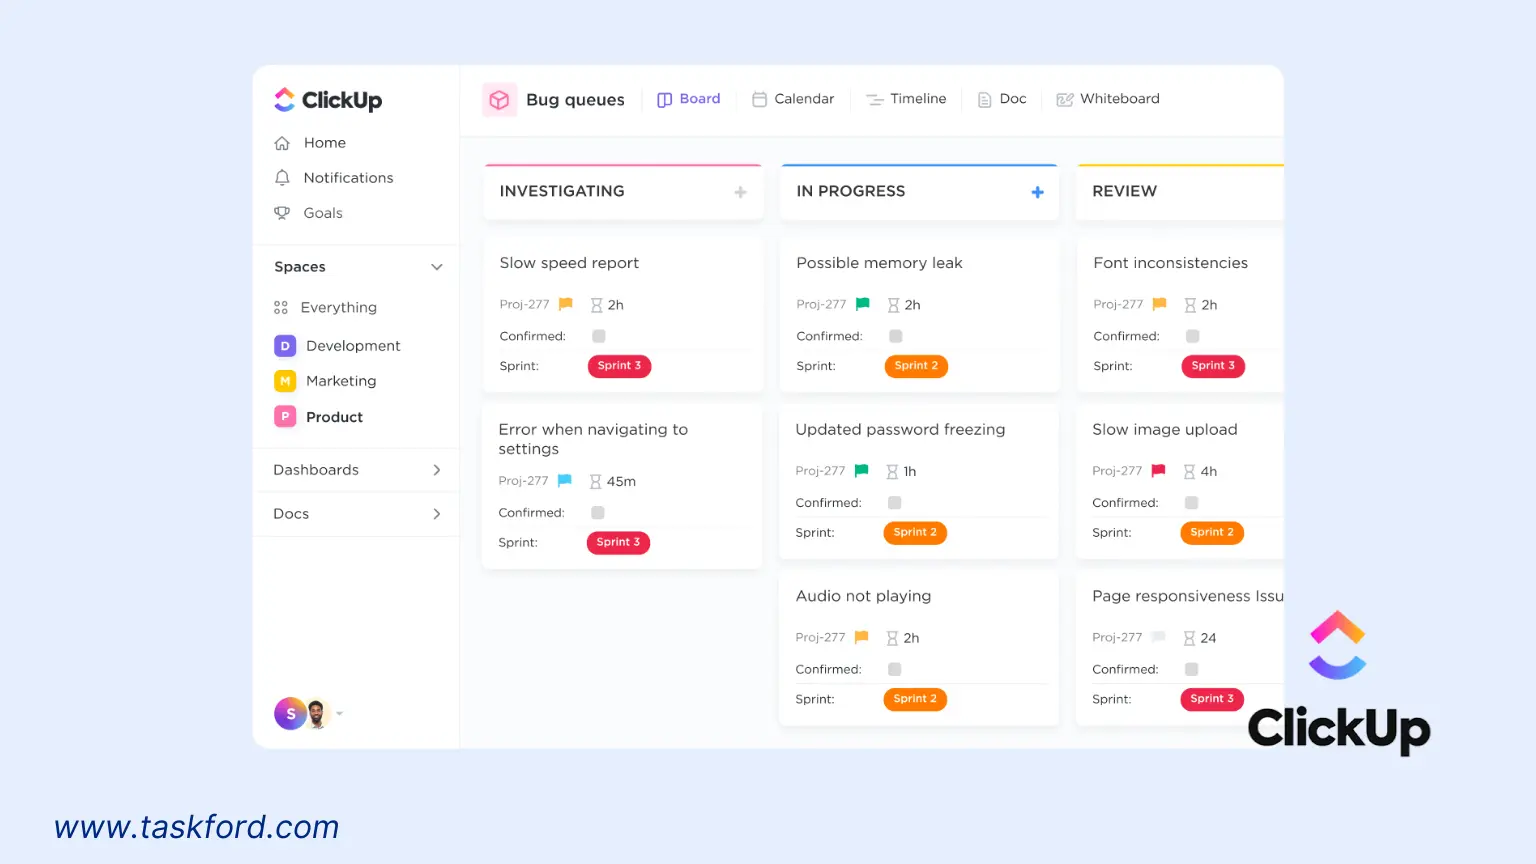
Task: Open the user avatar dropdown arrow
Action: pos(339,714)
